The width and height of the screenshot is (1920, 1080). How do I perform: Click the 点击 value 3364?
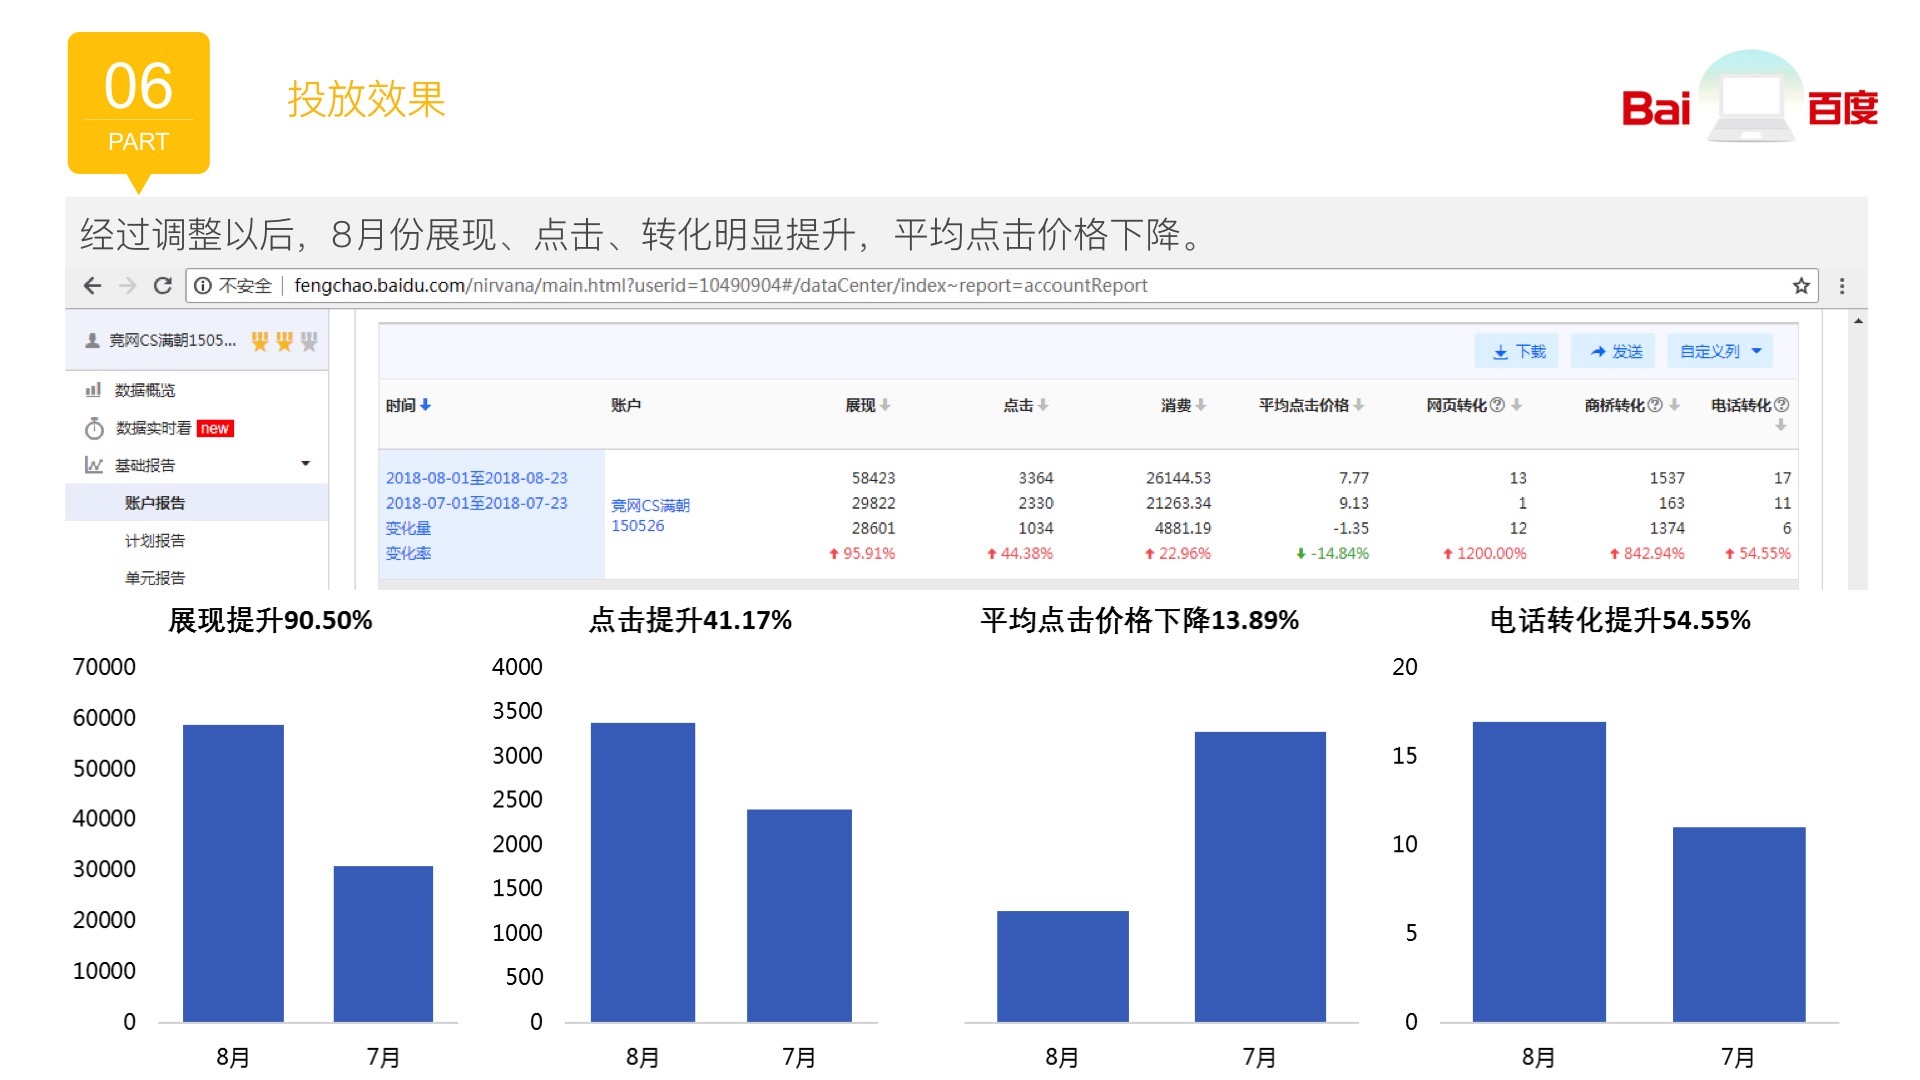click(1036, 478)
